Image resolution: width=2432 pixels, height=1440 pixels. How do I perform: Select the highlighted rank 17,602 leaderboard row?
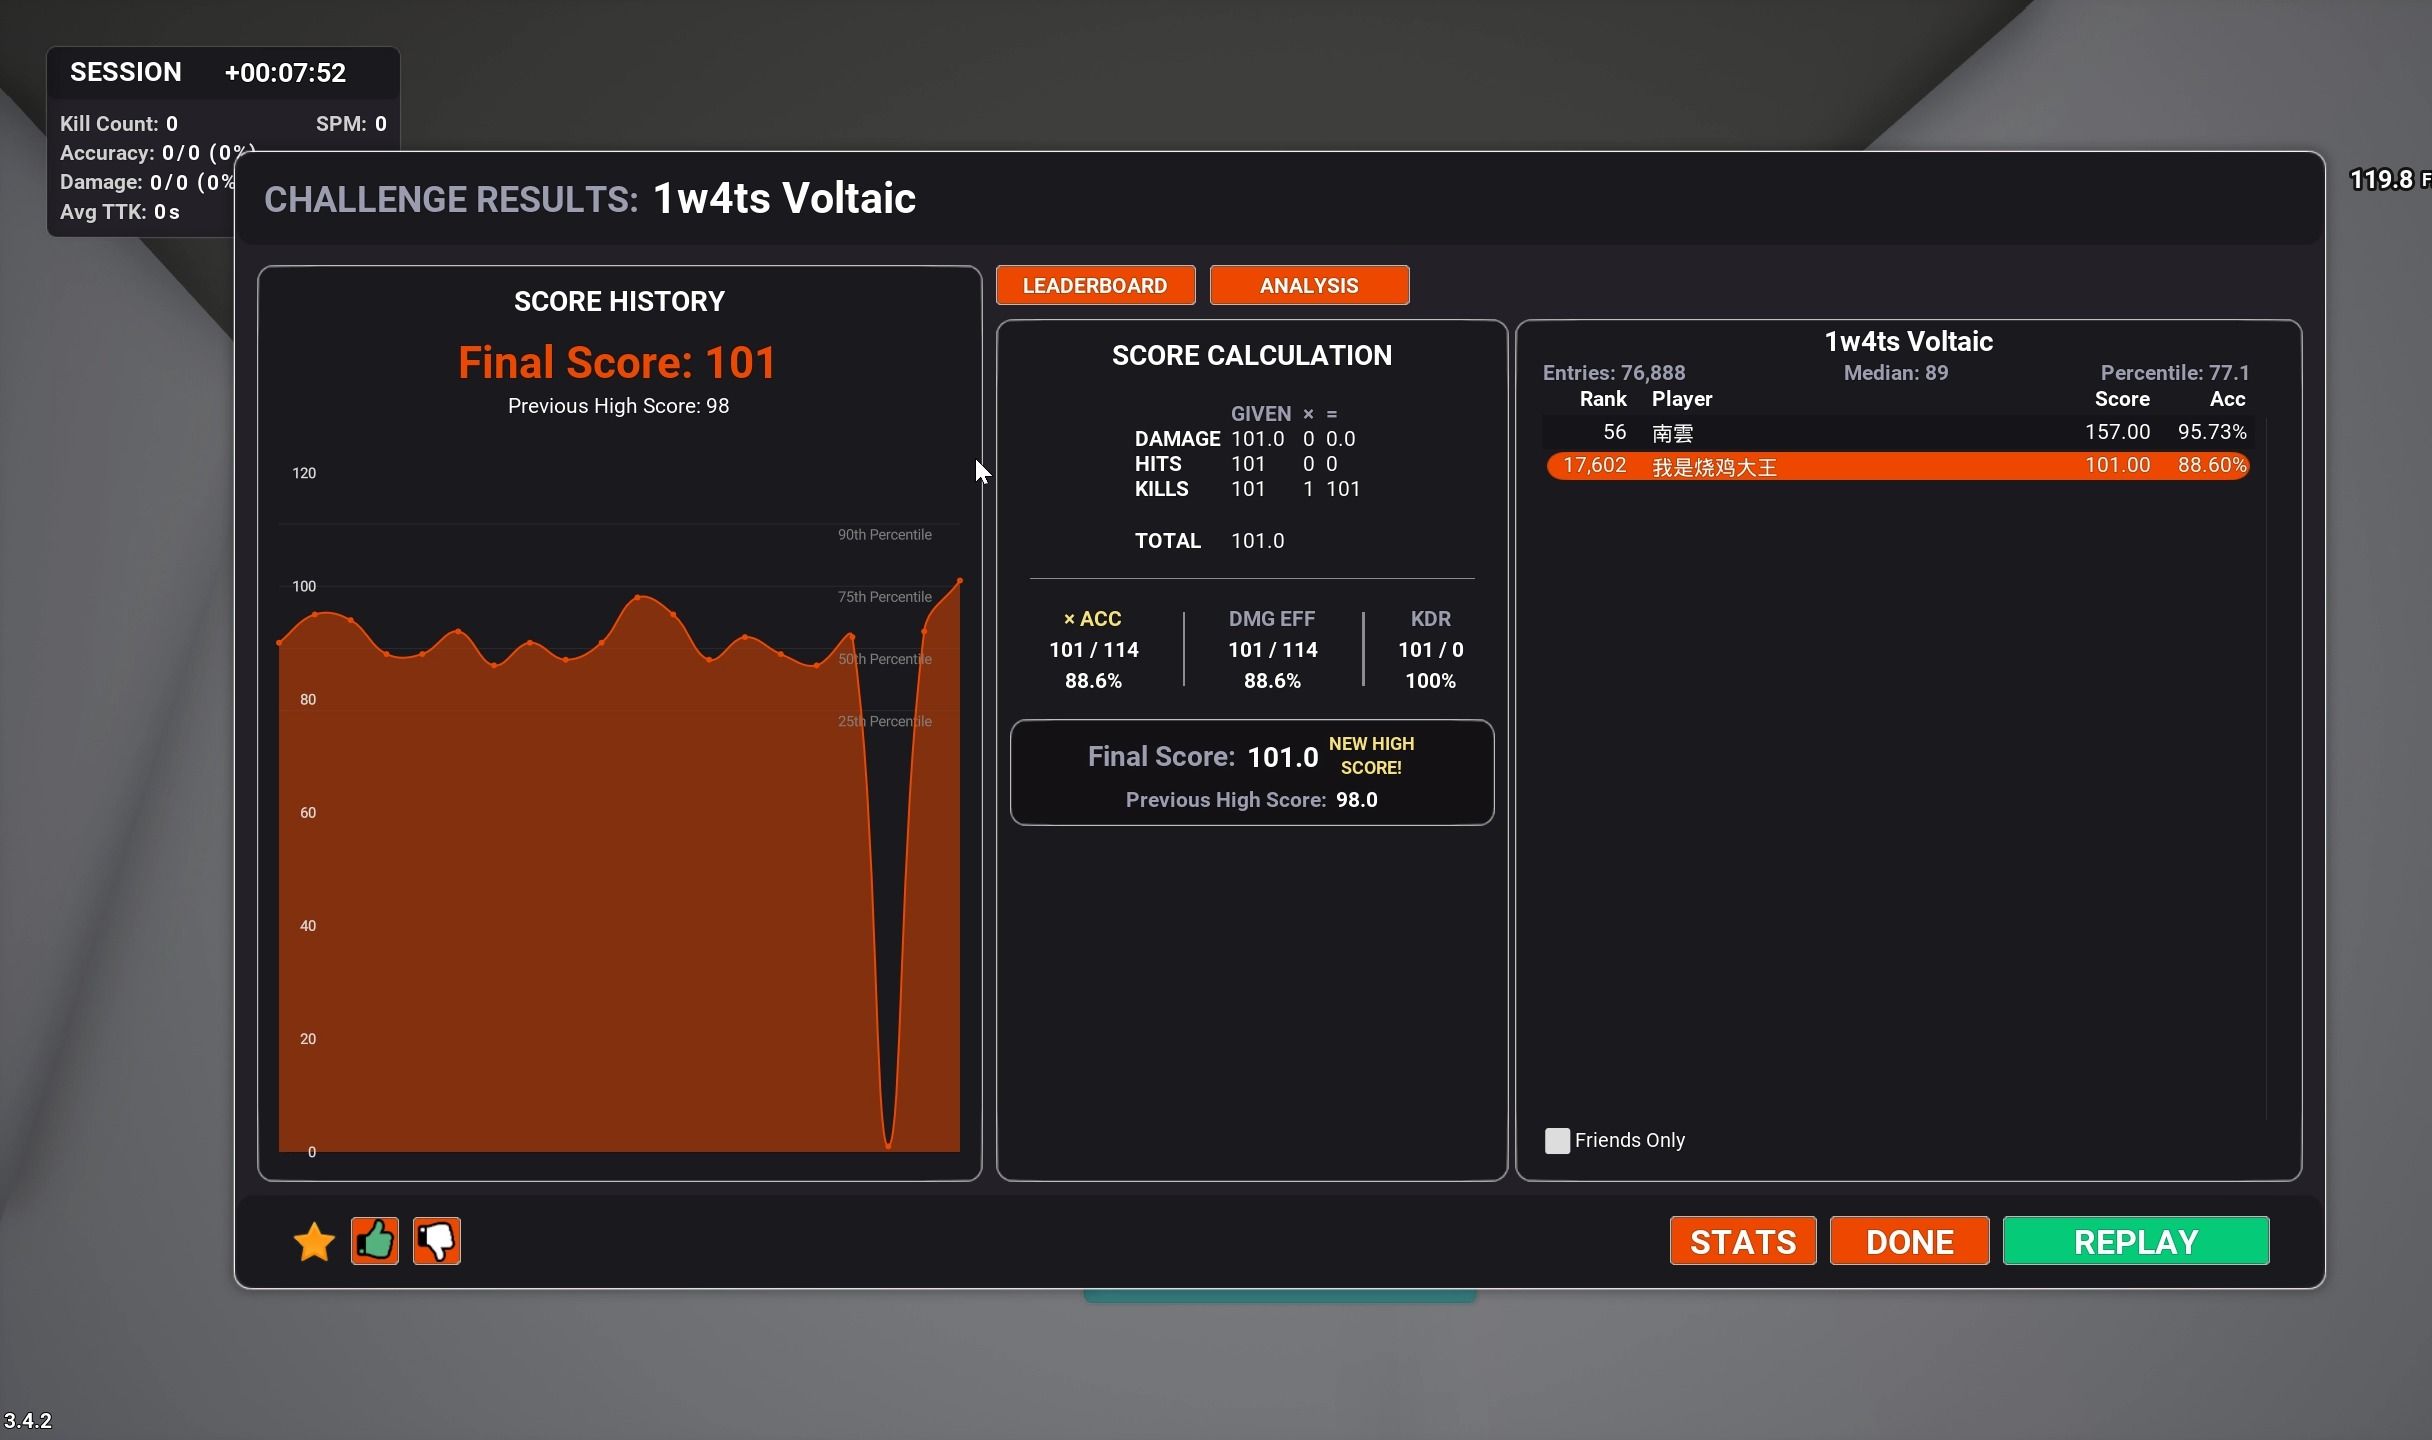click(1897, 465)
